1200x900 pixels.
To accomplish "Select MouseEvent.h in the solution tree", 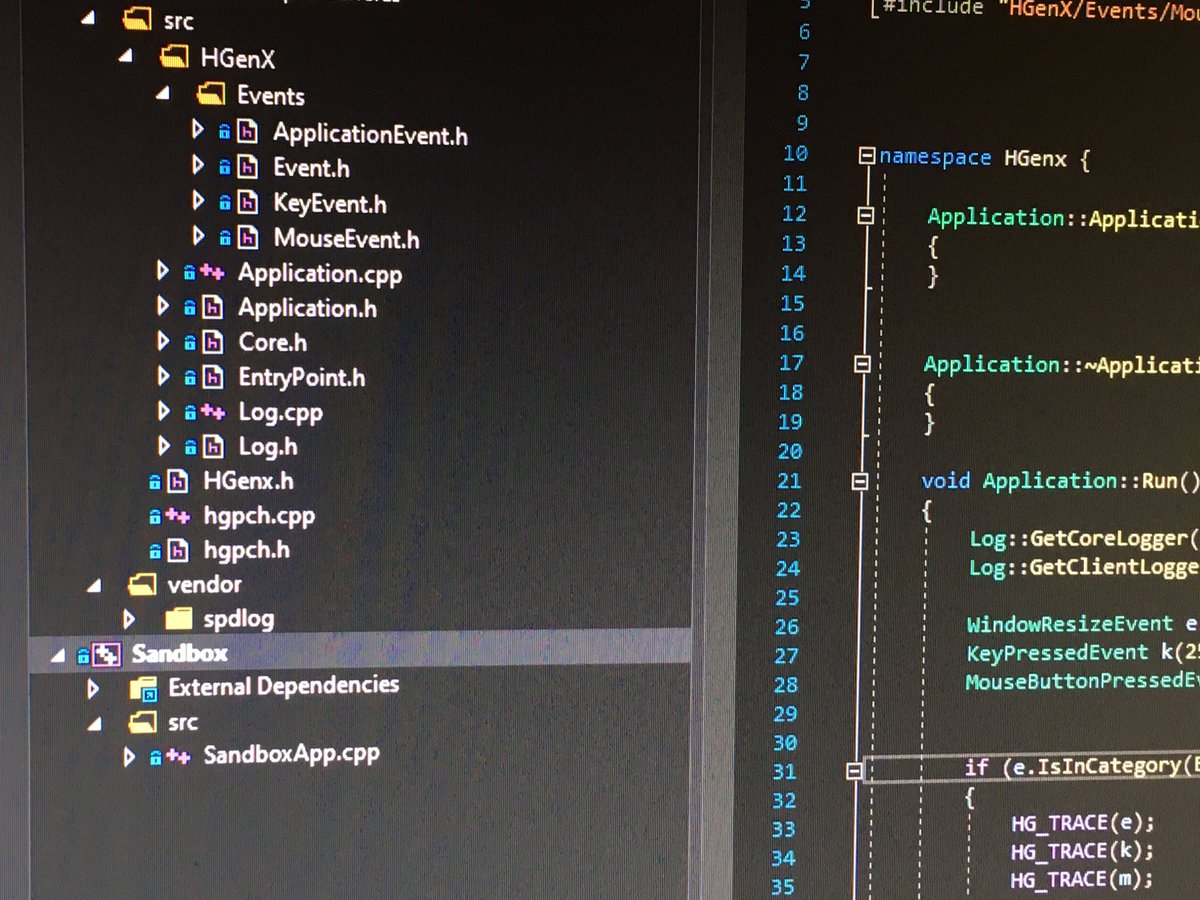I will click(x=346, y=239).
